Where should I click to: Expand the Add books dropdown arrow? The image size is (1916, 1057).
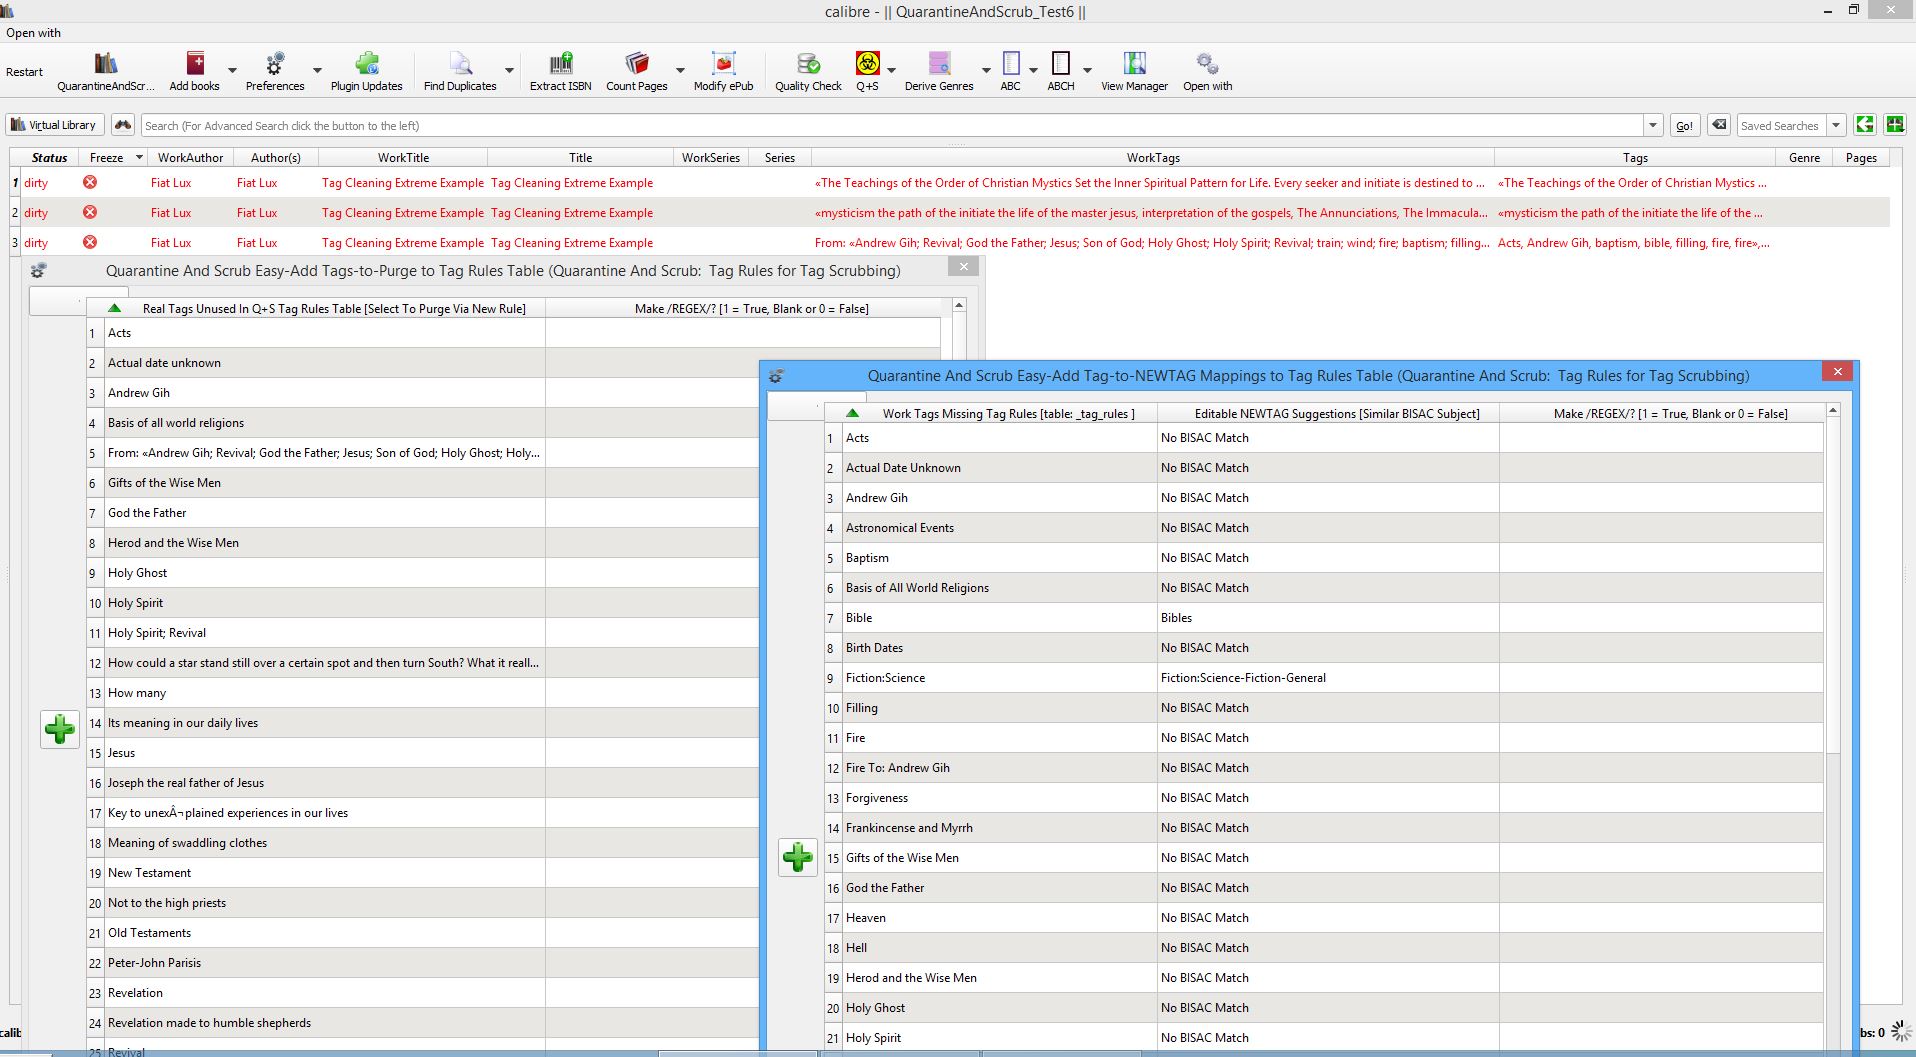point(232,71)
